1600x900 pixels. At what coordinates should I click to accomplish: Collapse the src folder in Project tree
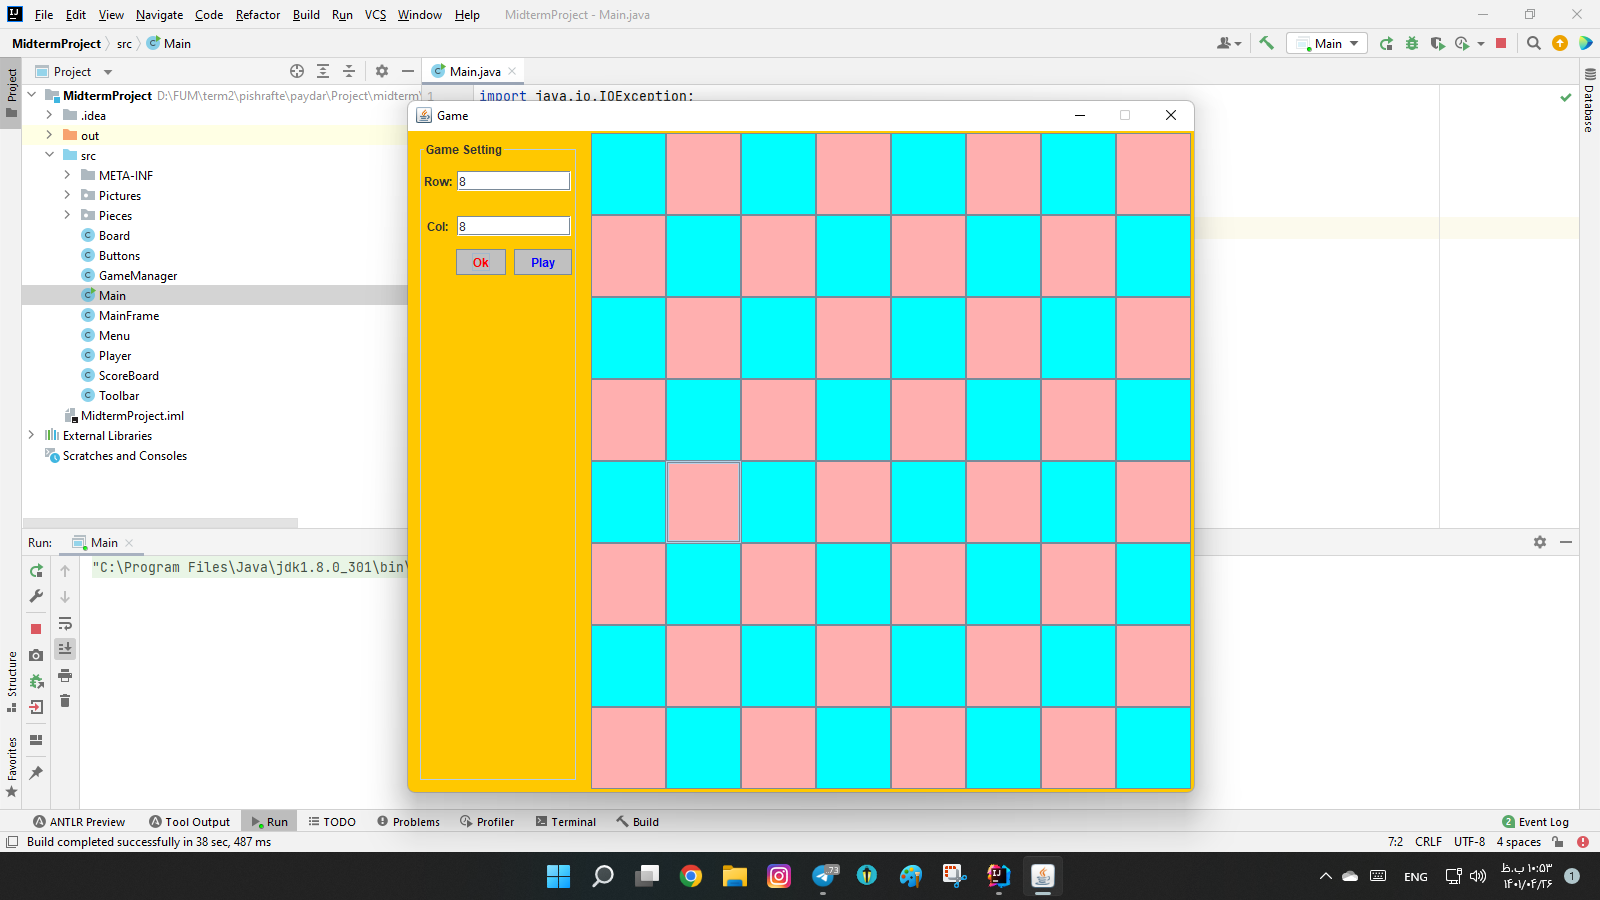click(x=50, y=155)
